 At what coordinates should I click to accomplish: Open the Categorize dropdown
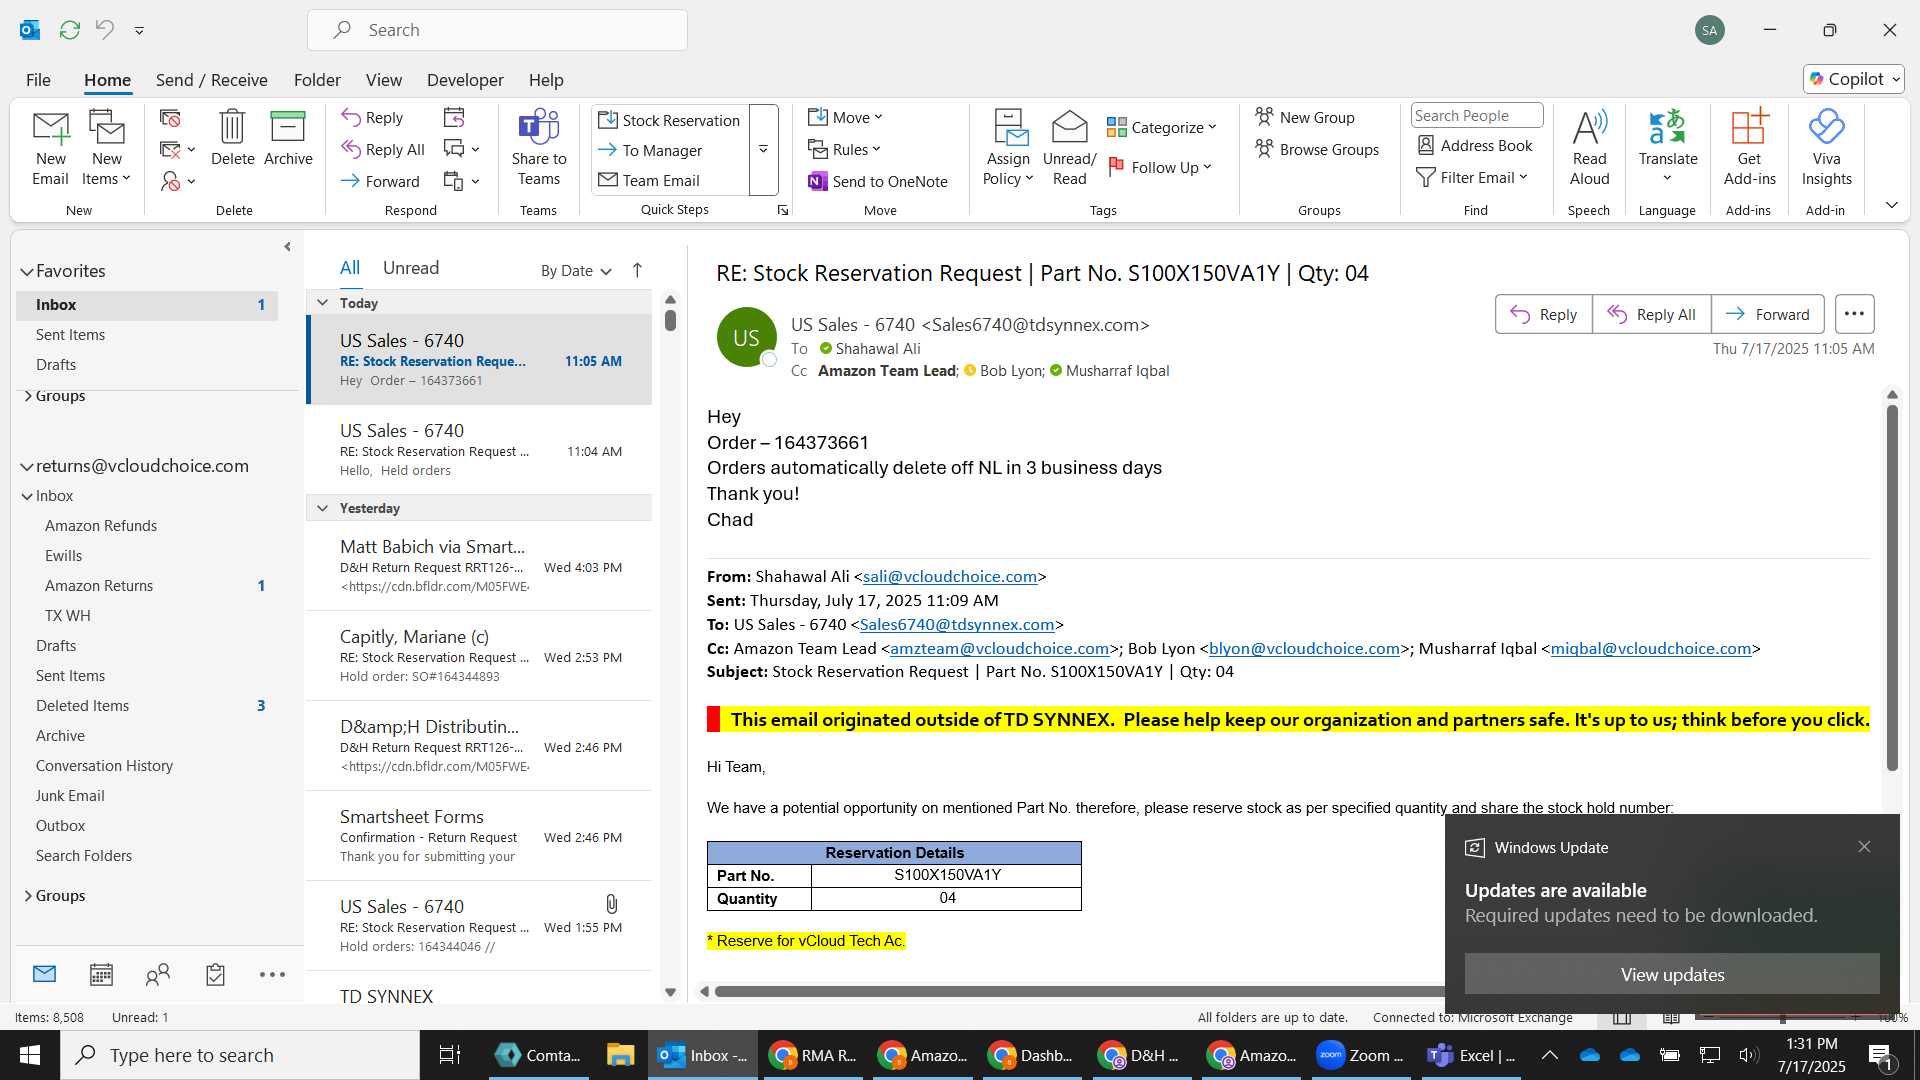point(1161,127)
